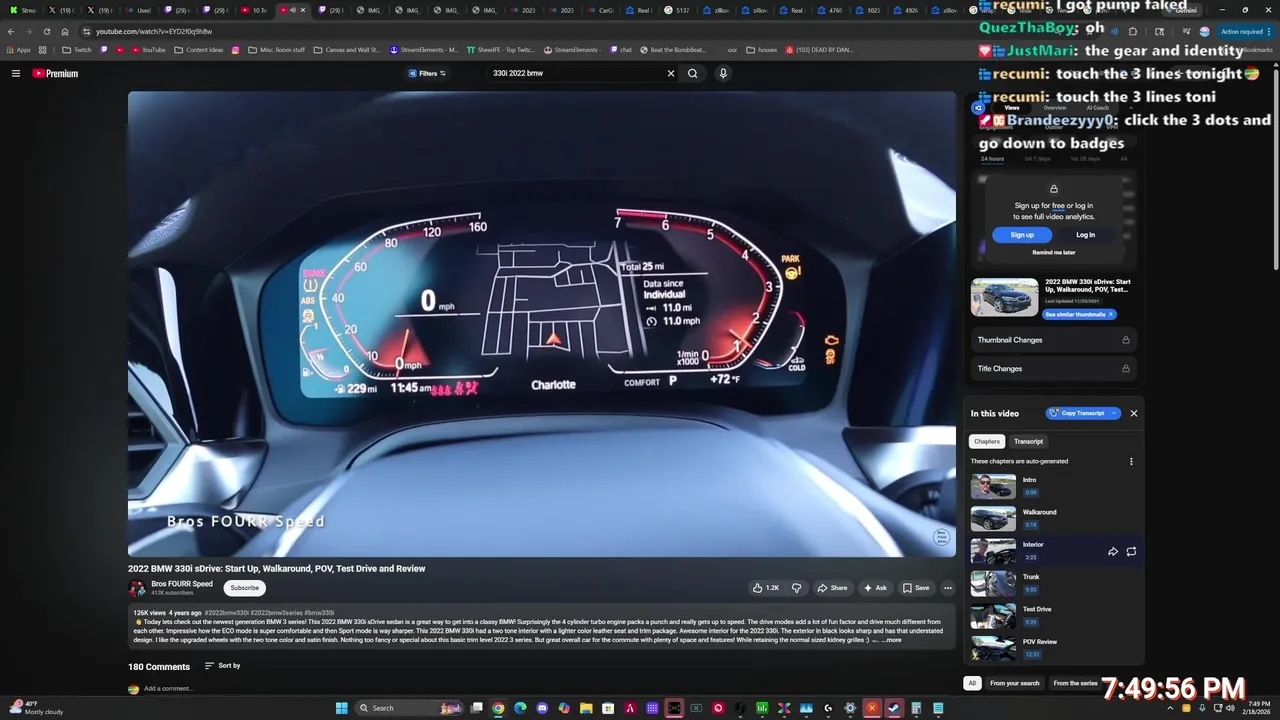Open the BMW thumbnail in the analytics card
Image resolution: width=1280 pixels, height=720 pixels.
1004,297
